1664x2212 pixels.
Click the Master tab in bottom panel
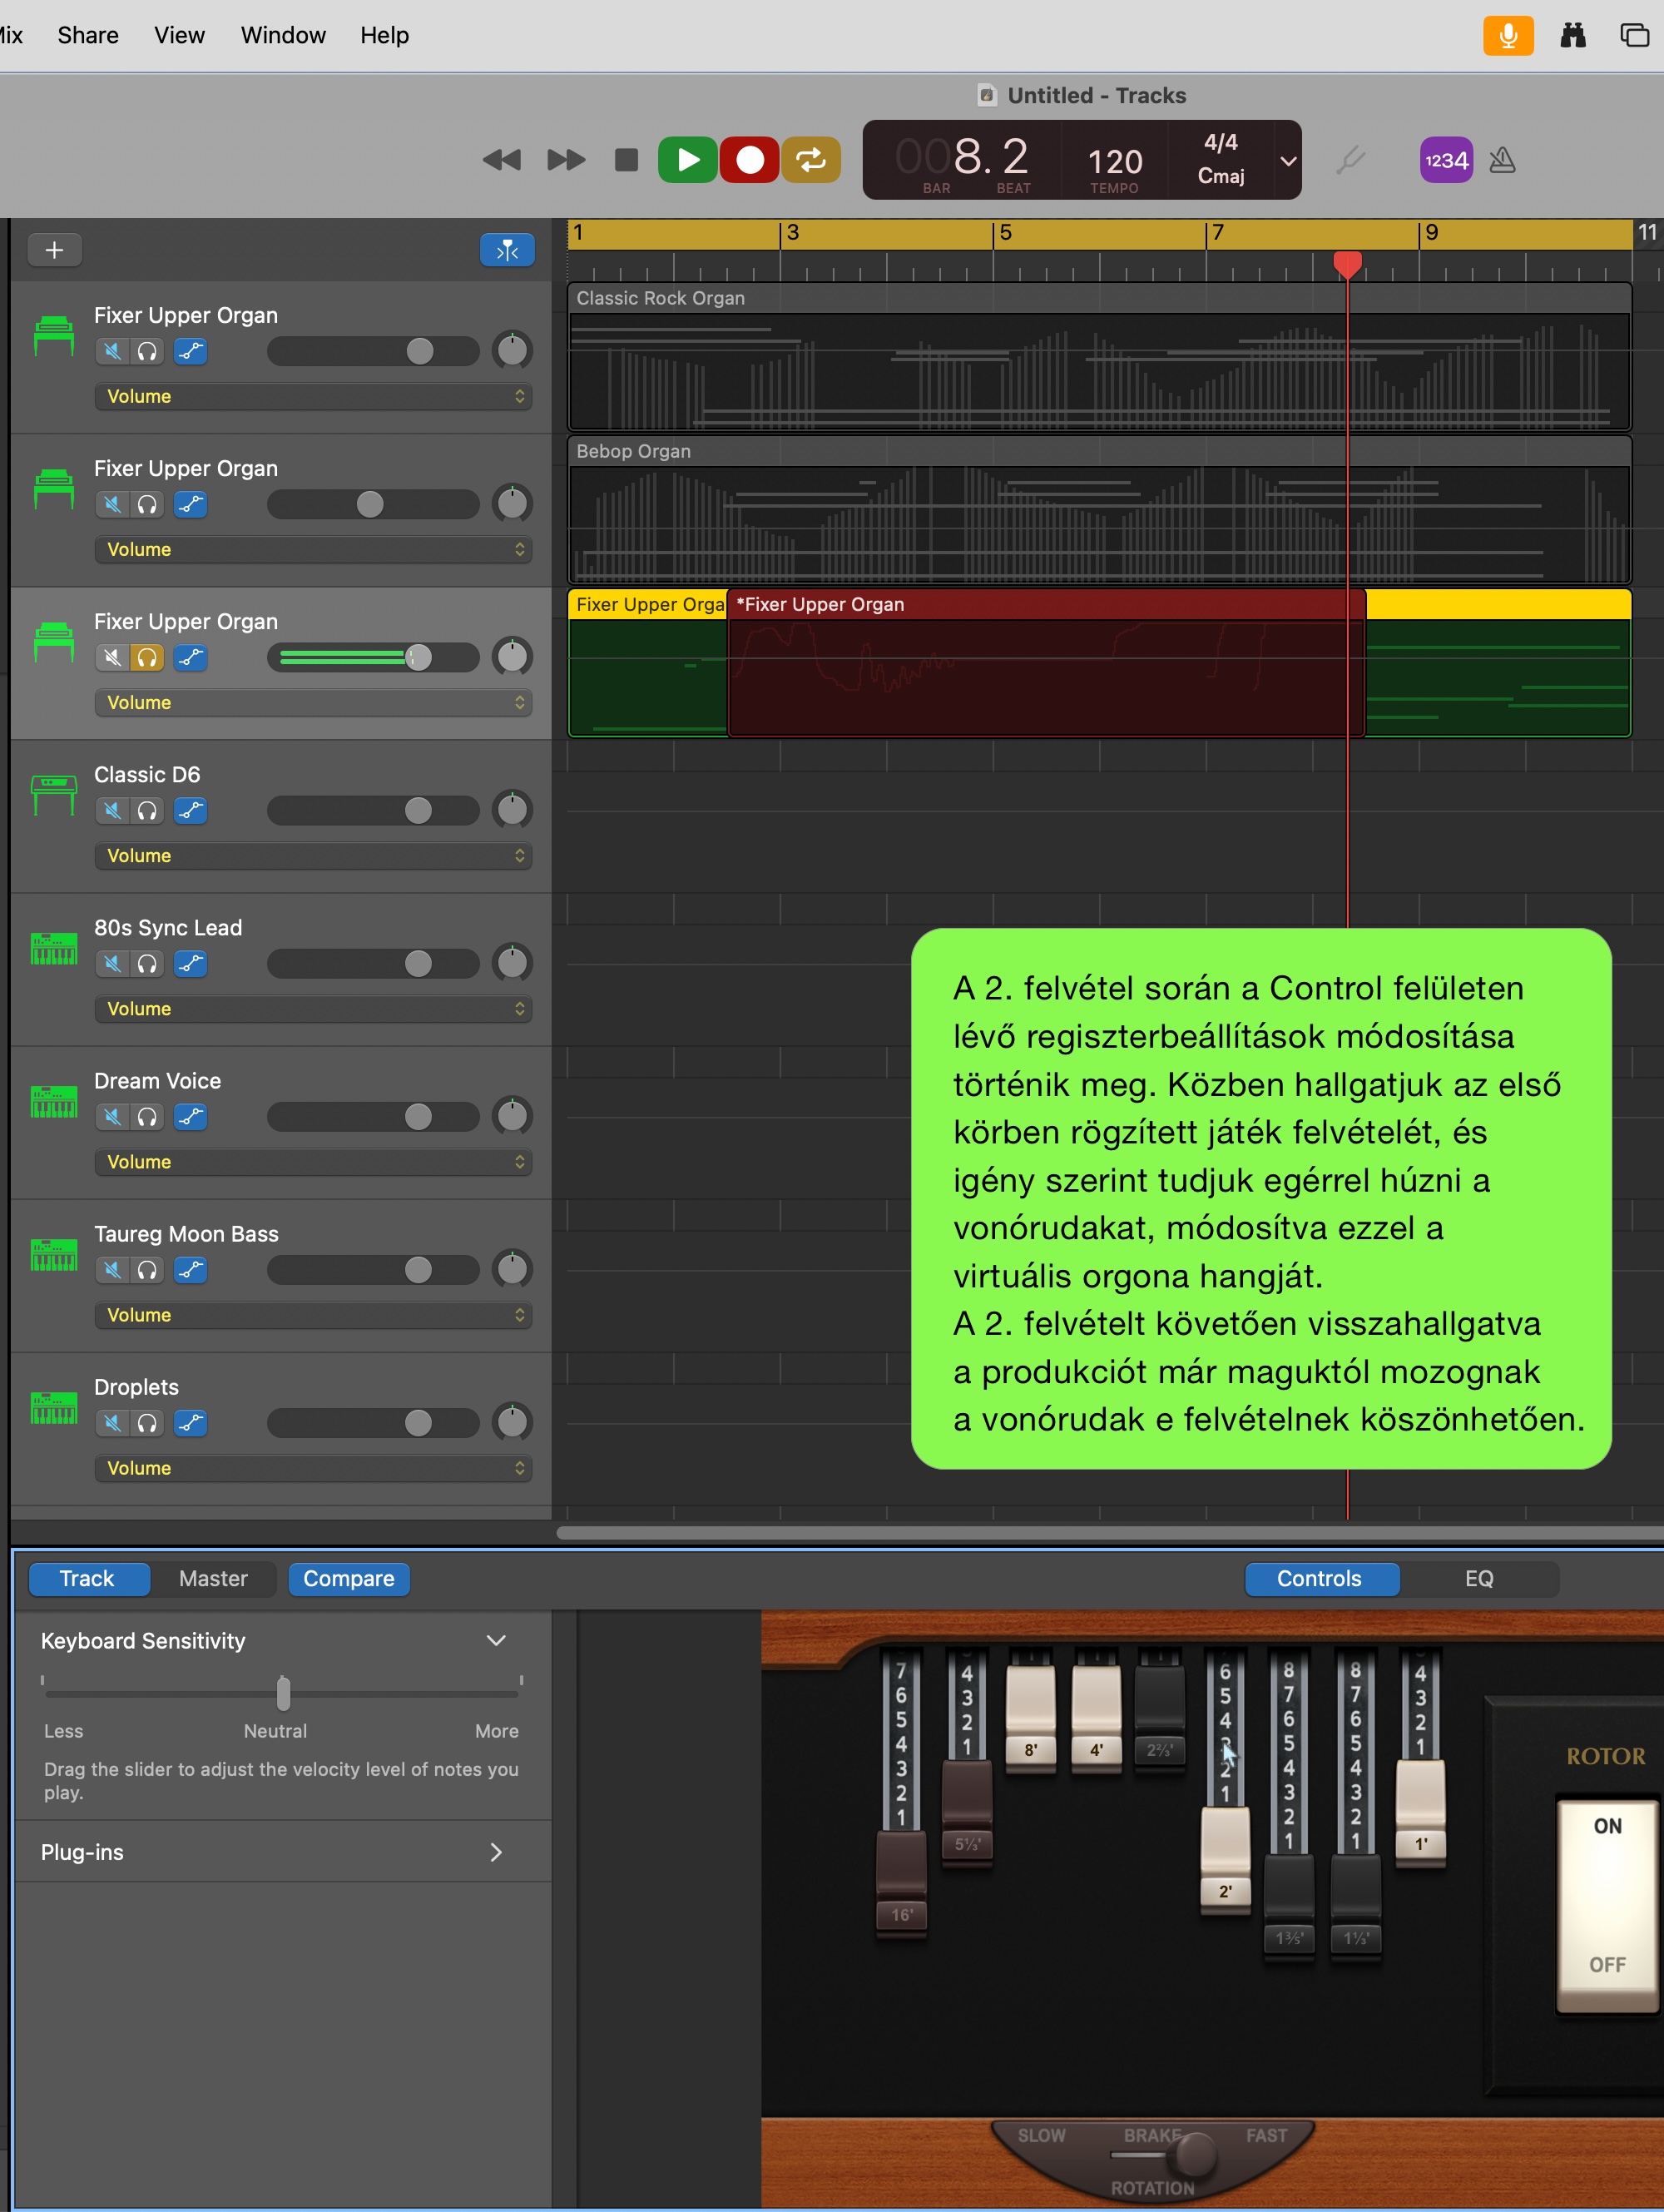[208, 1577]
